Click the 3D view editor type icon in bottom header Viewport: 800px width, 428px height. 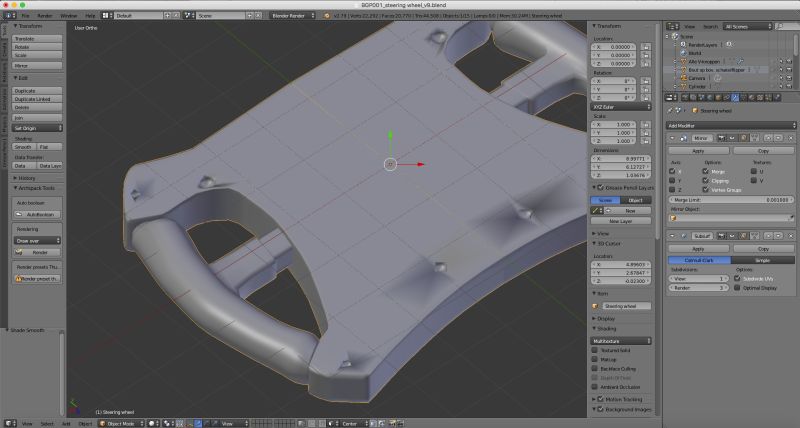pyautogui.click(x=10, y=423)
